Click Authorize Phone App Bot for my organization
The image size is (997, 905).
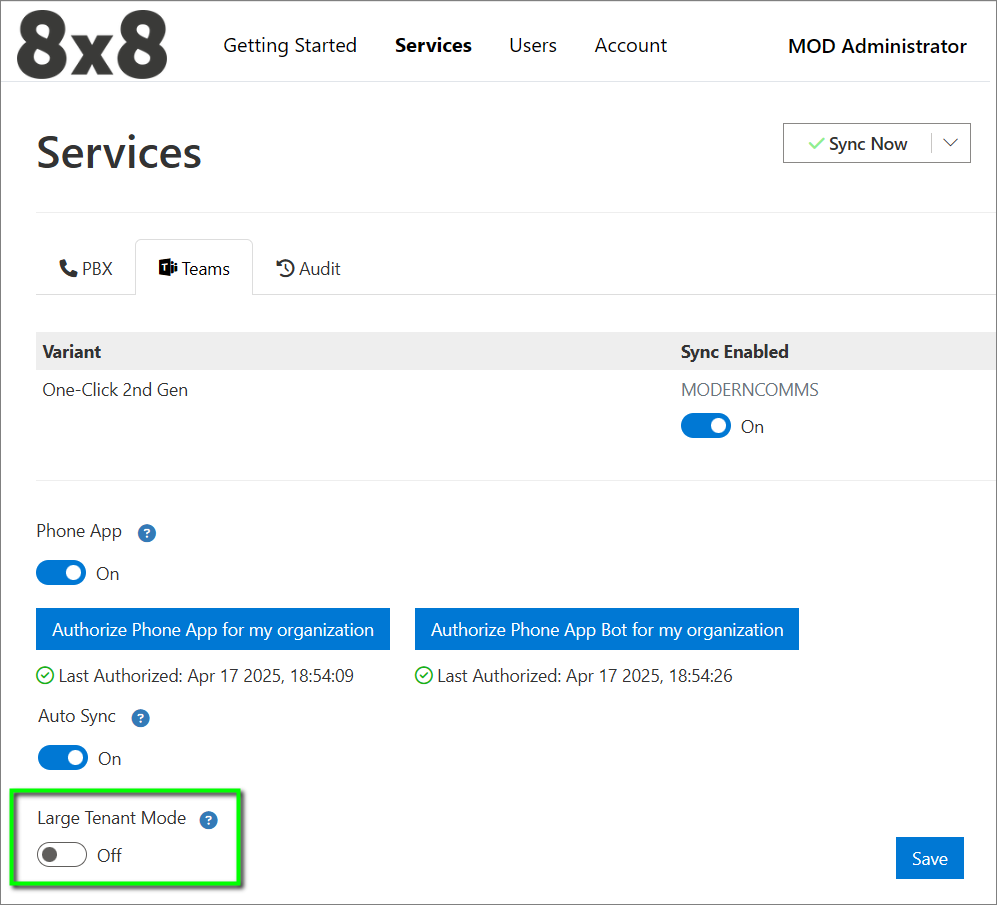[x=607, y=630]
